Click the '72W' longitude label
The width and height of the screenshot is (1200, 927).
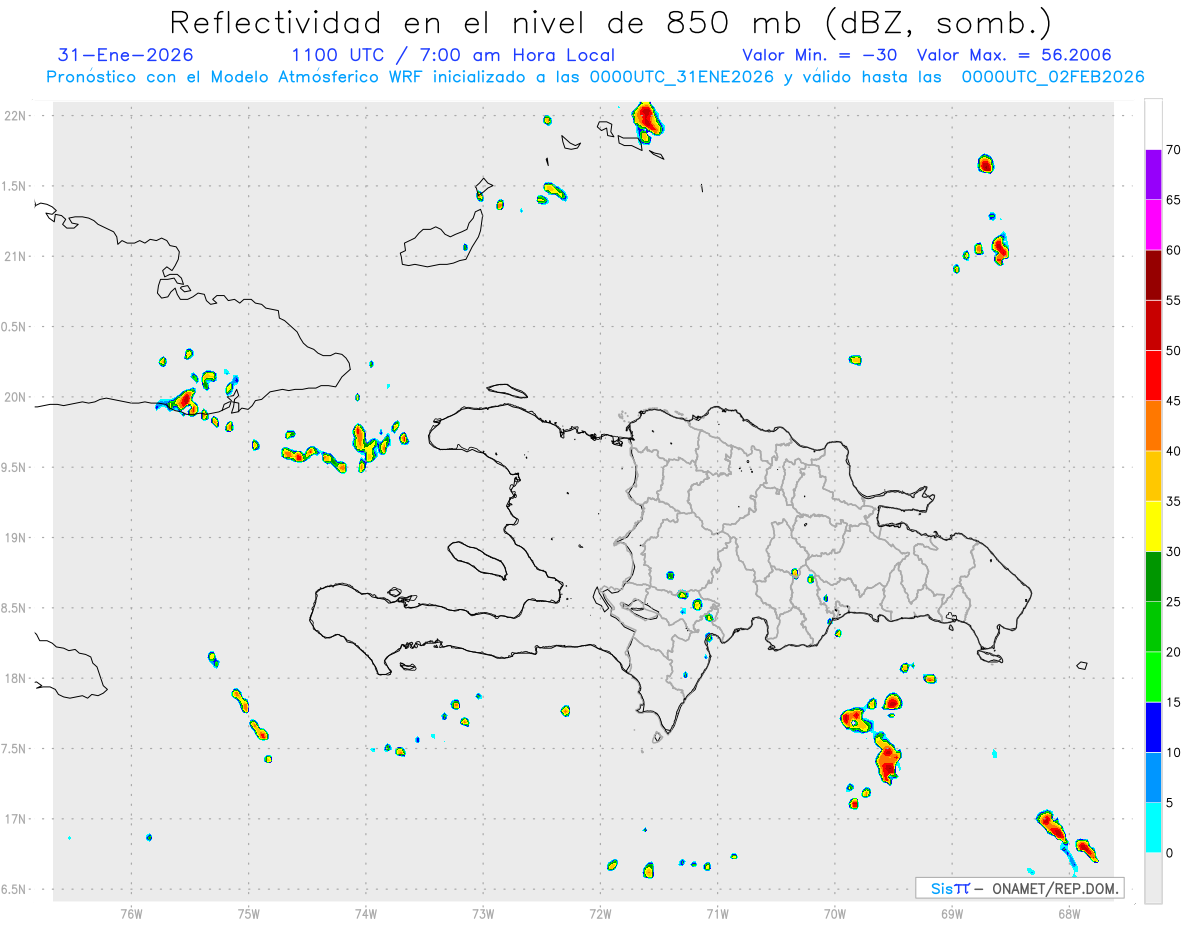pos(600,912)
